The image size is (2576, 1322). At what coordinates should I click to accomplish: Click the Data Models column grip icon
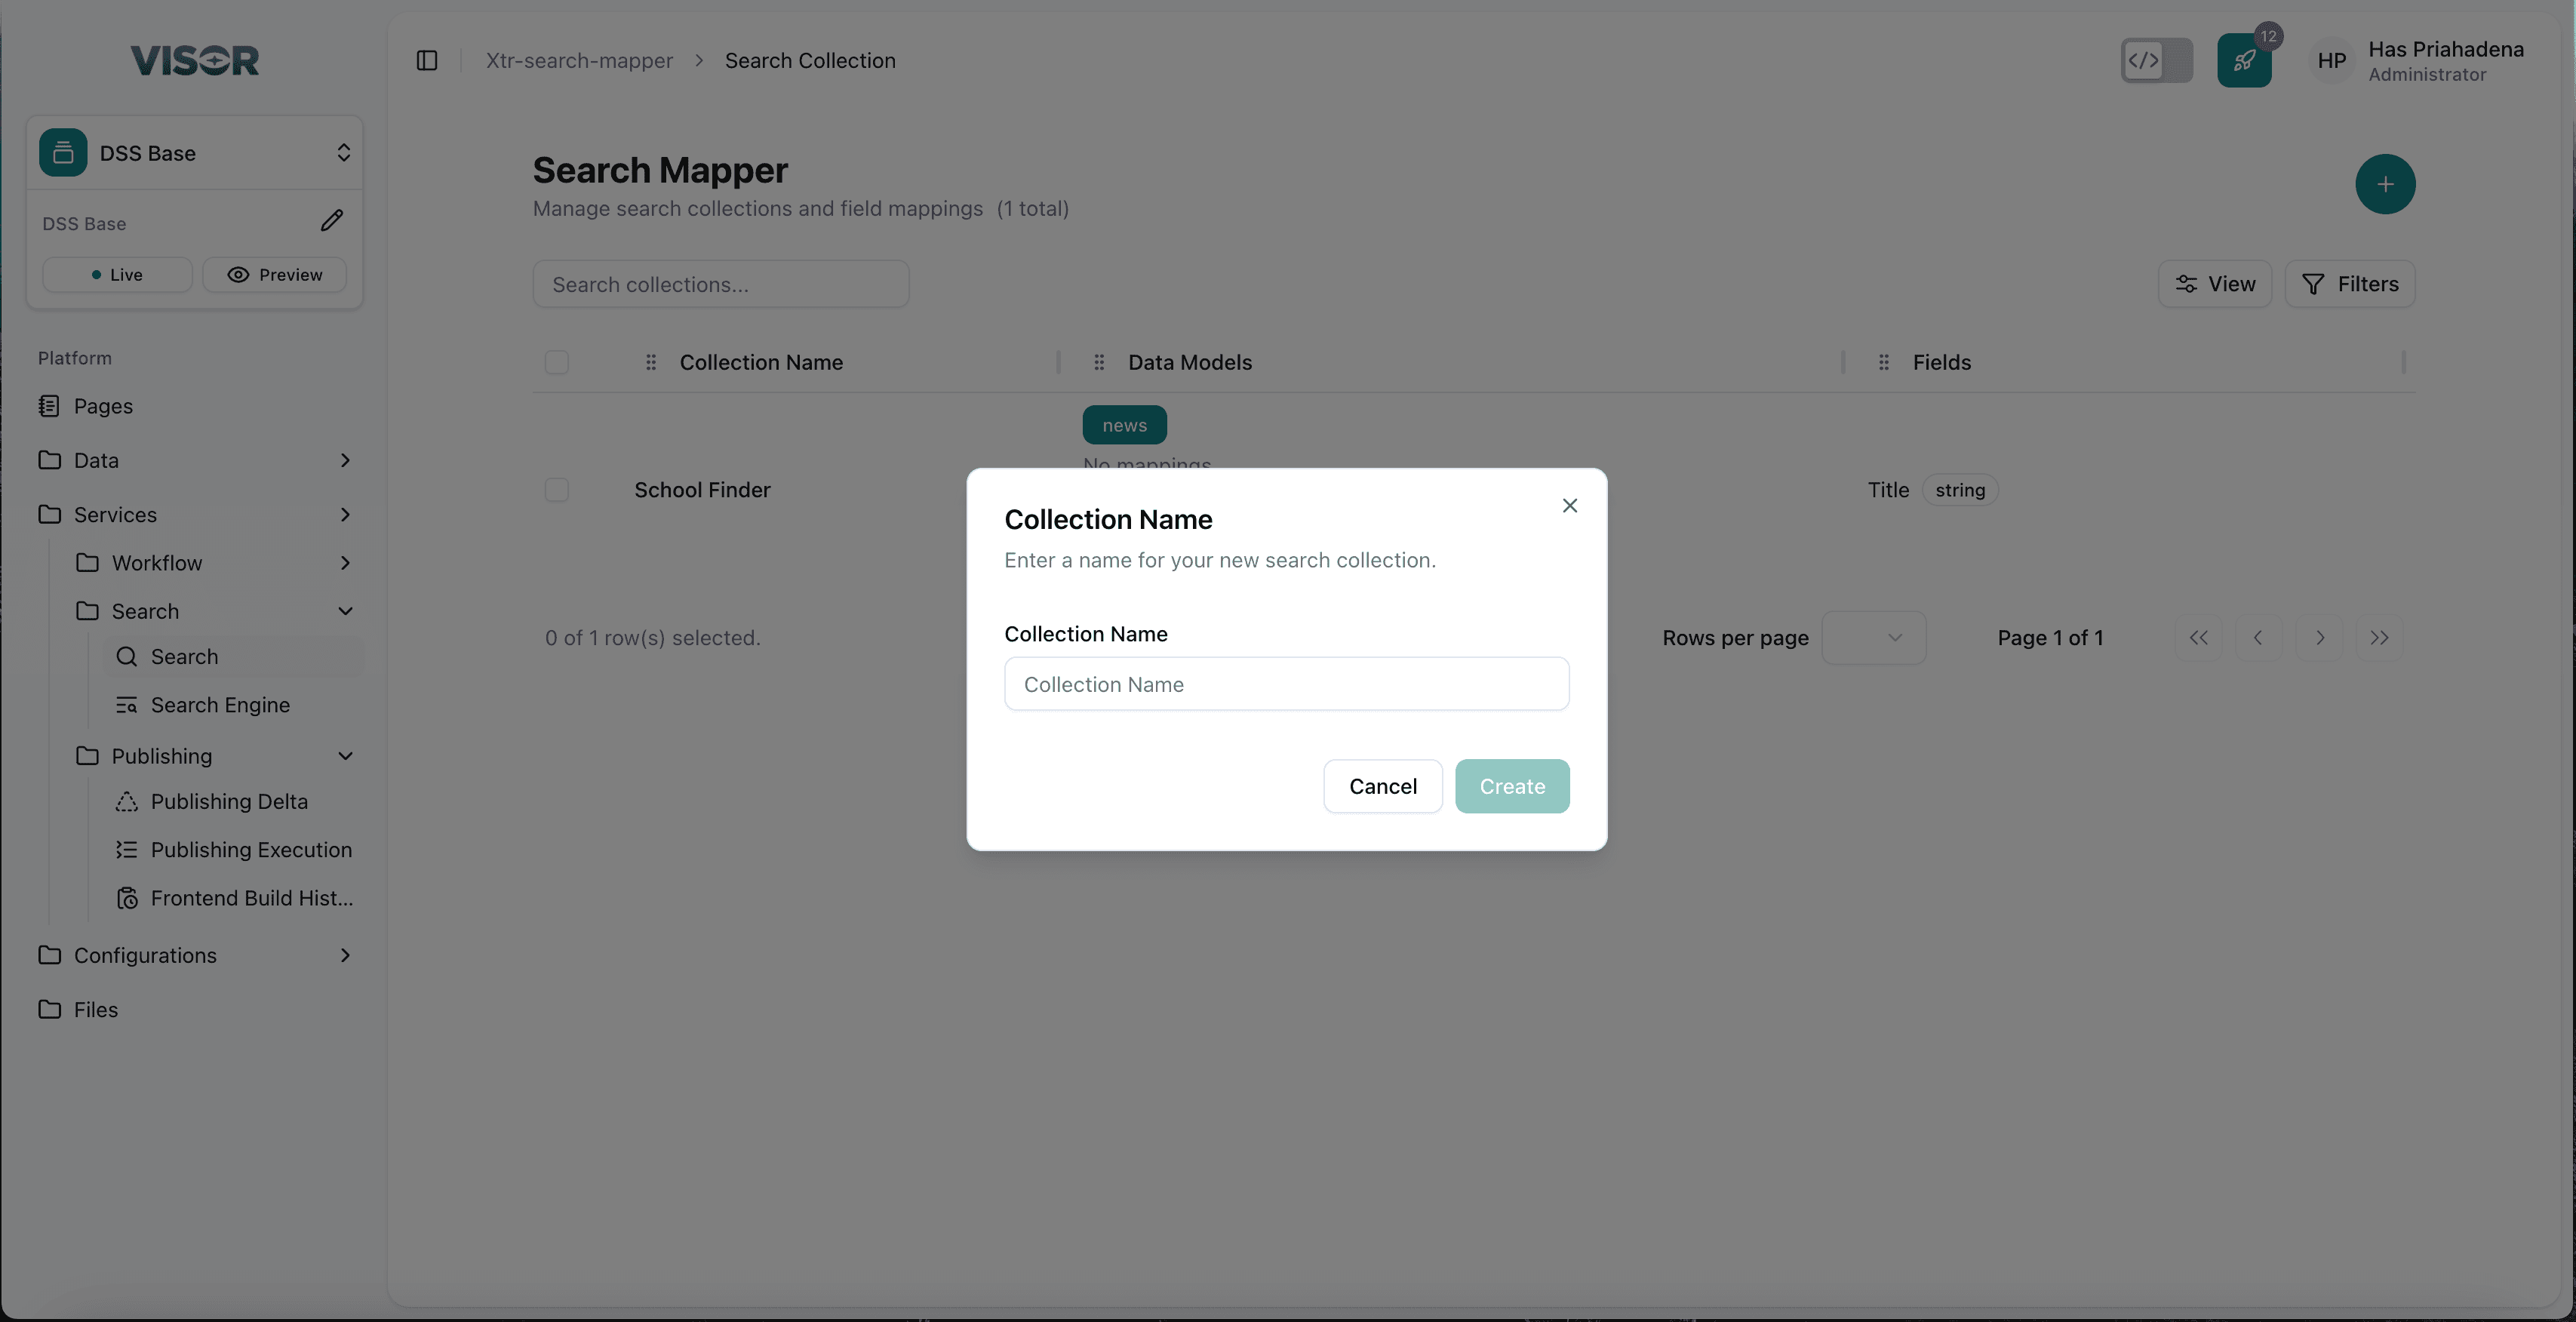pyautogui.click(x=1099, y=362)
